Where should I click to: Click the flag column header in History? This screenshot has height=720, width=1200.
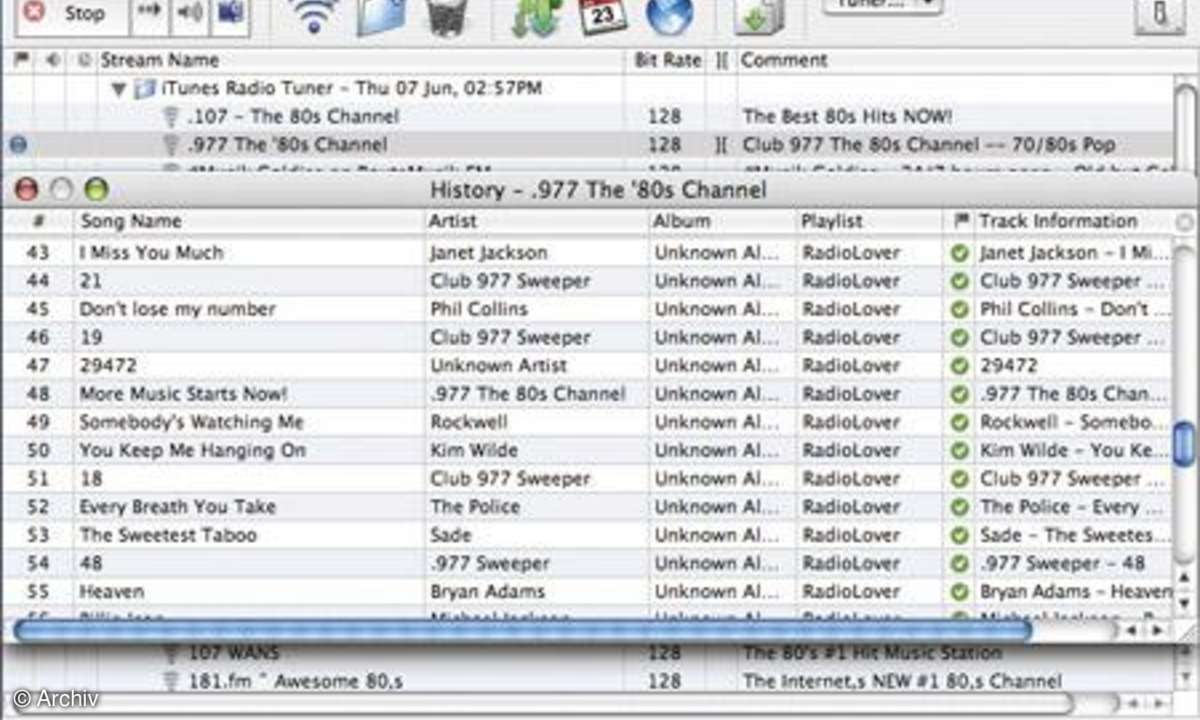[959, 221]
